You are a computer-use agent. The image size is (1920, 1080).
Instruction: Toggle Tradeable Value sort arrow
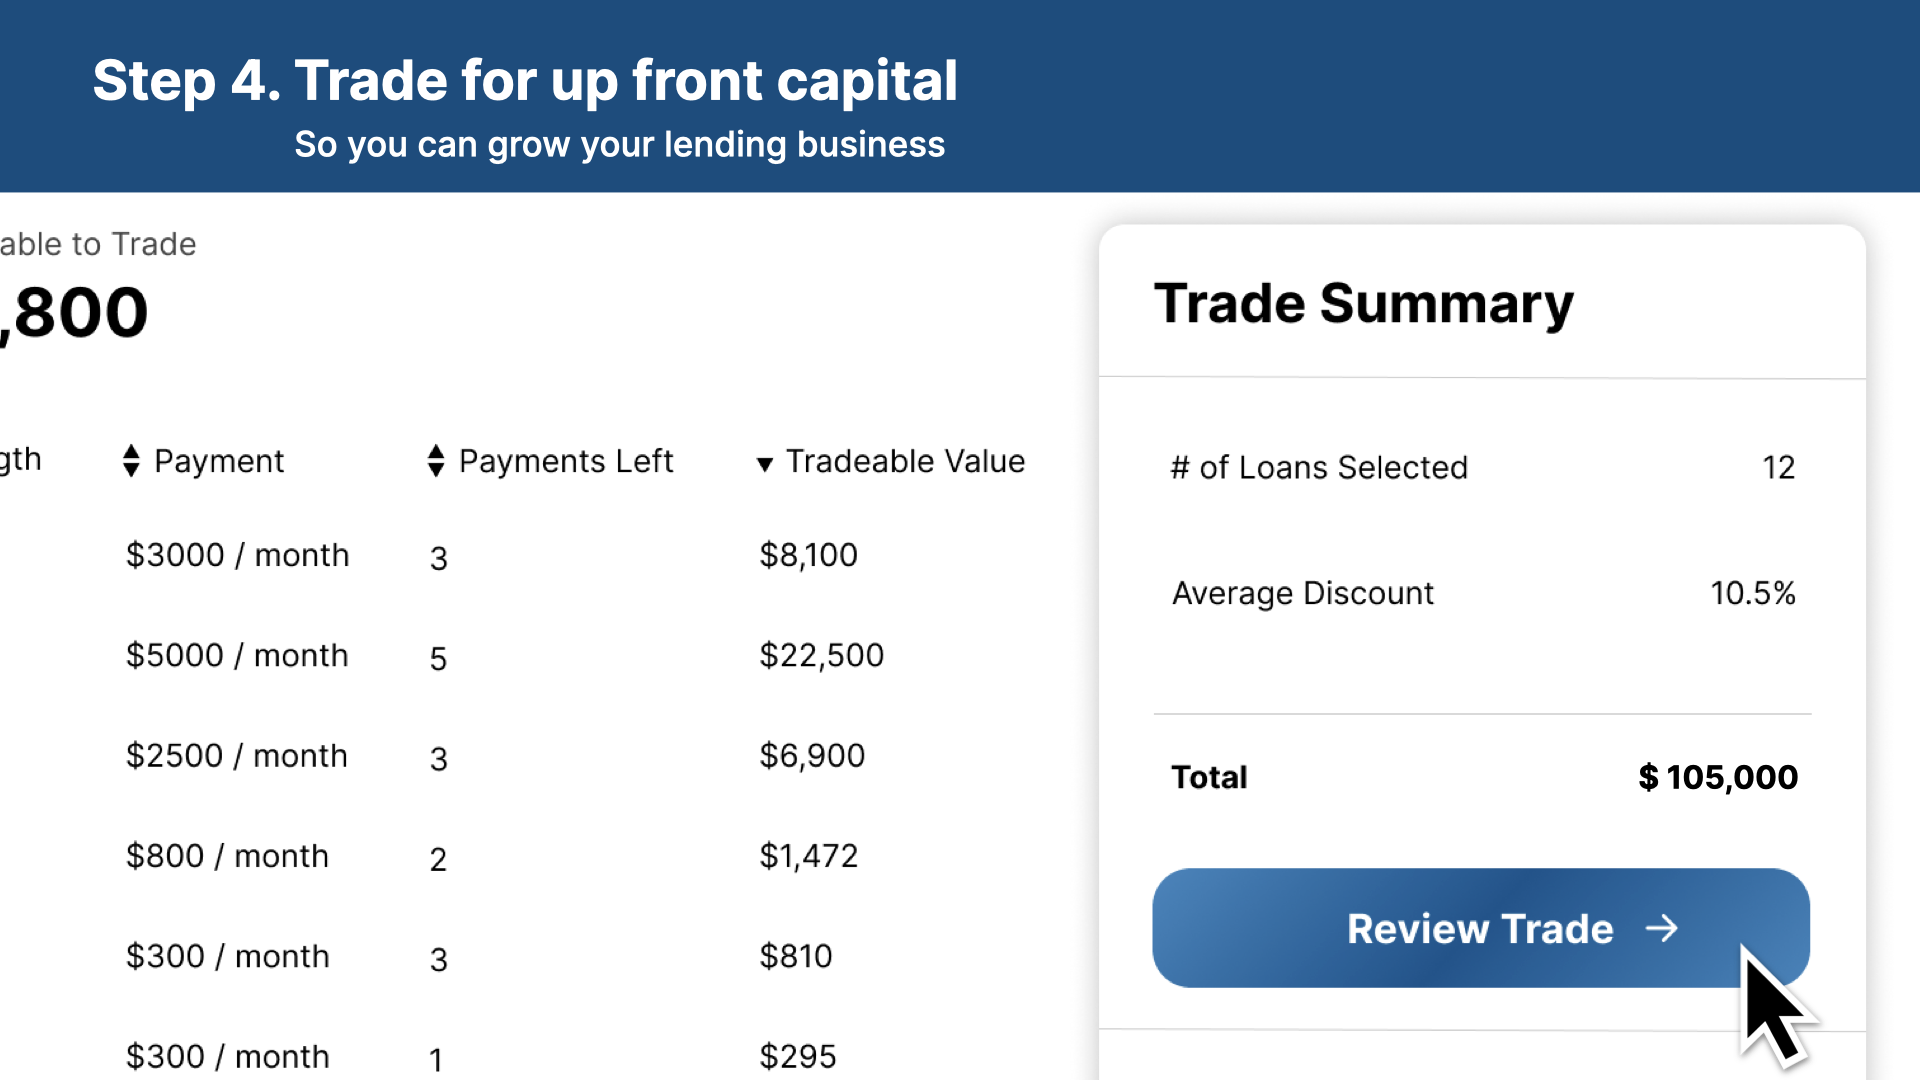(x=765, y=464)
